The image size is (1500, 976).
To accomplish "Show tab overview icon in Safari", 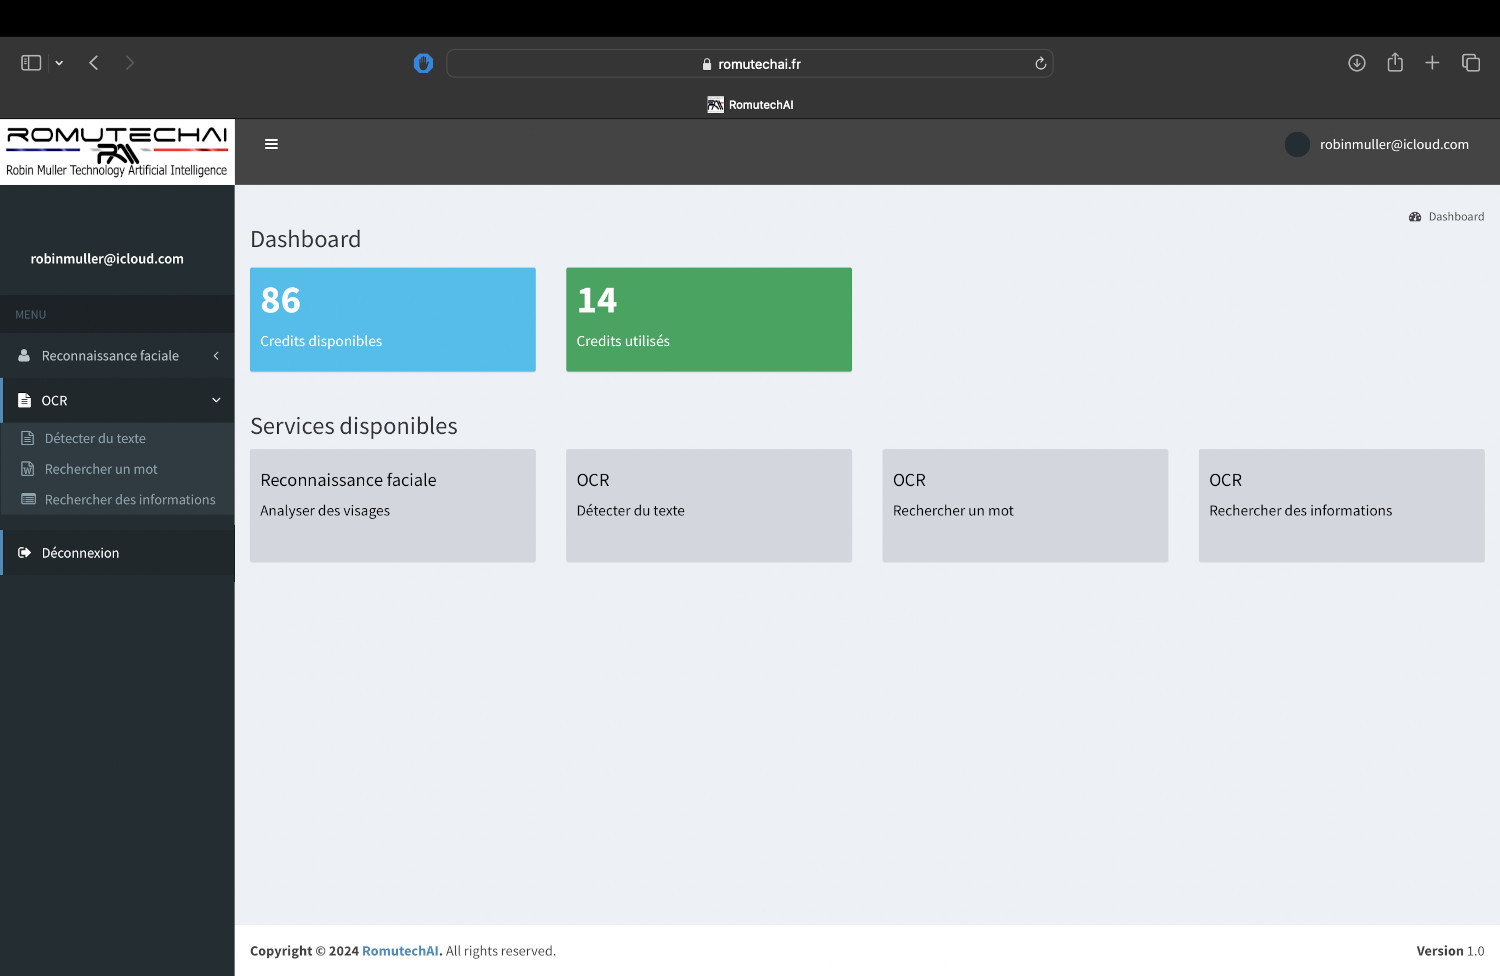I will [x=1470, y=63].
